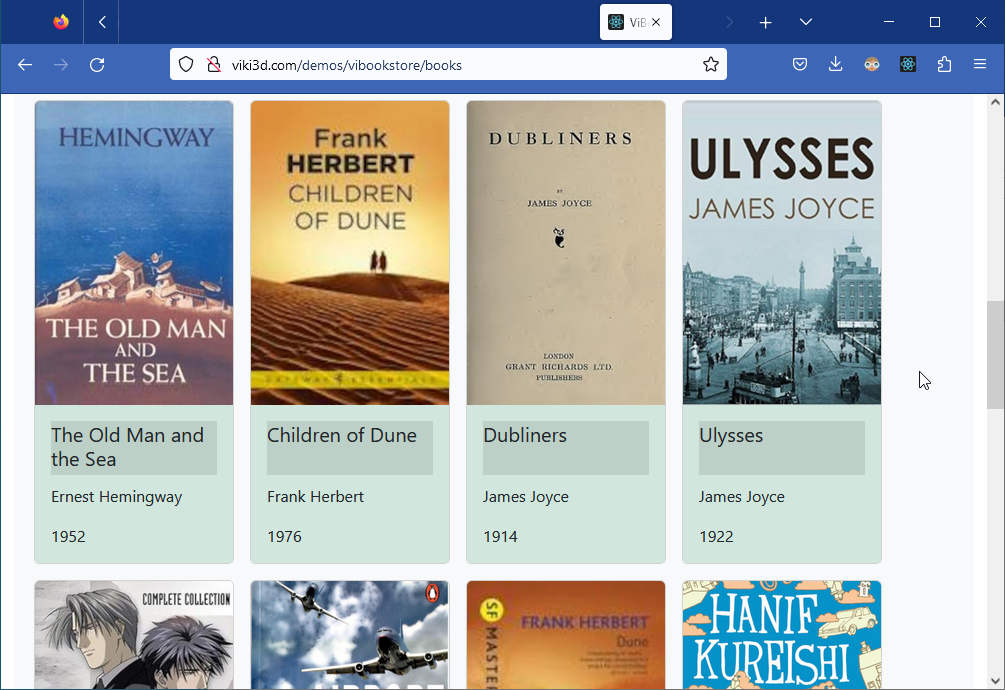
Task: Click the author name Ernest Hemingway
Action: (117, 497)
